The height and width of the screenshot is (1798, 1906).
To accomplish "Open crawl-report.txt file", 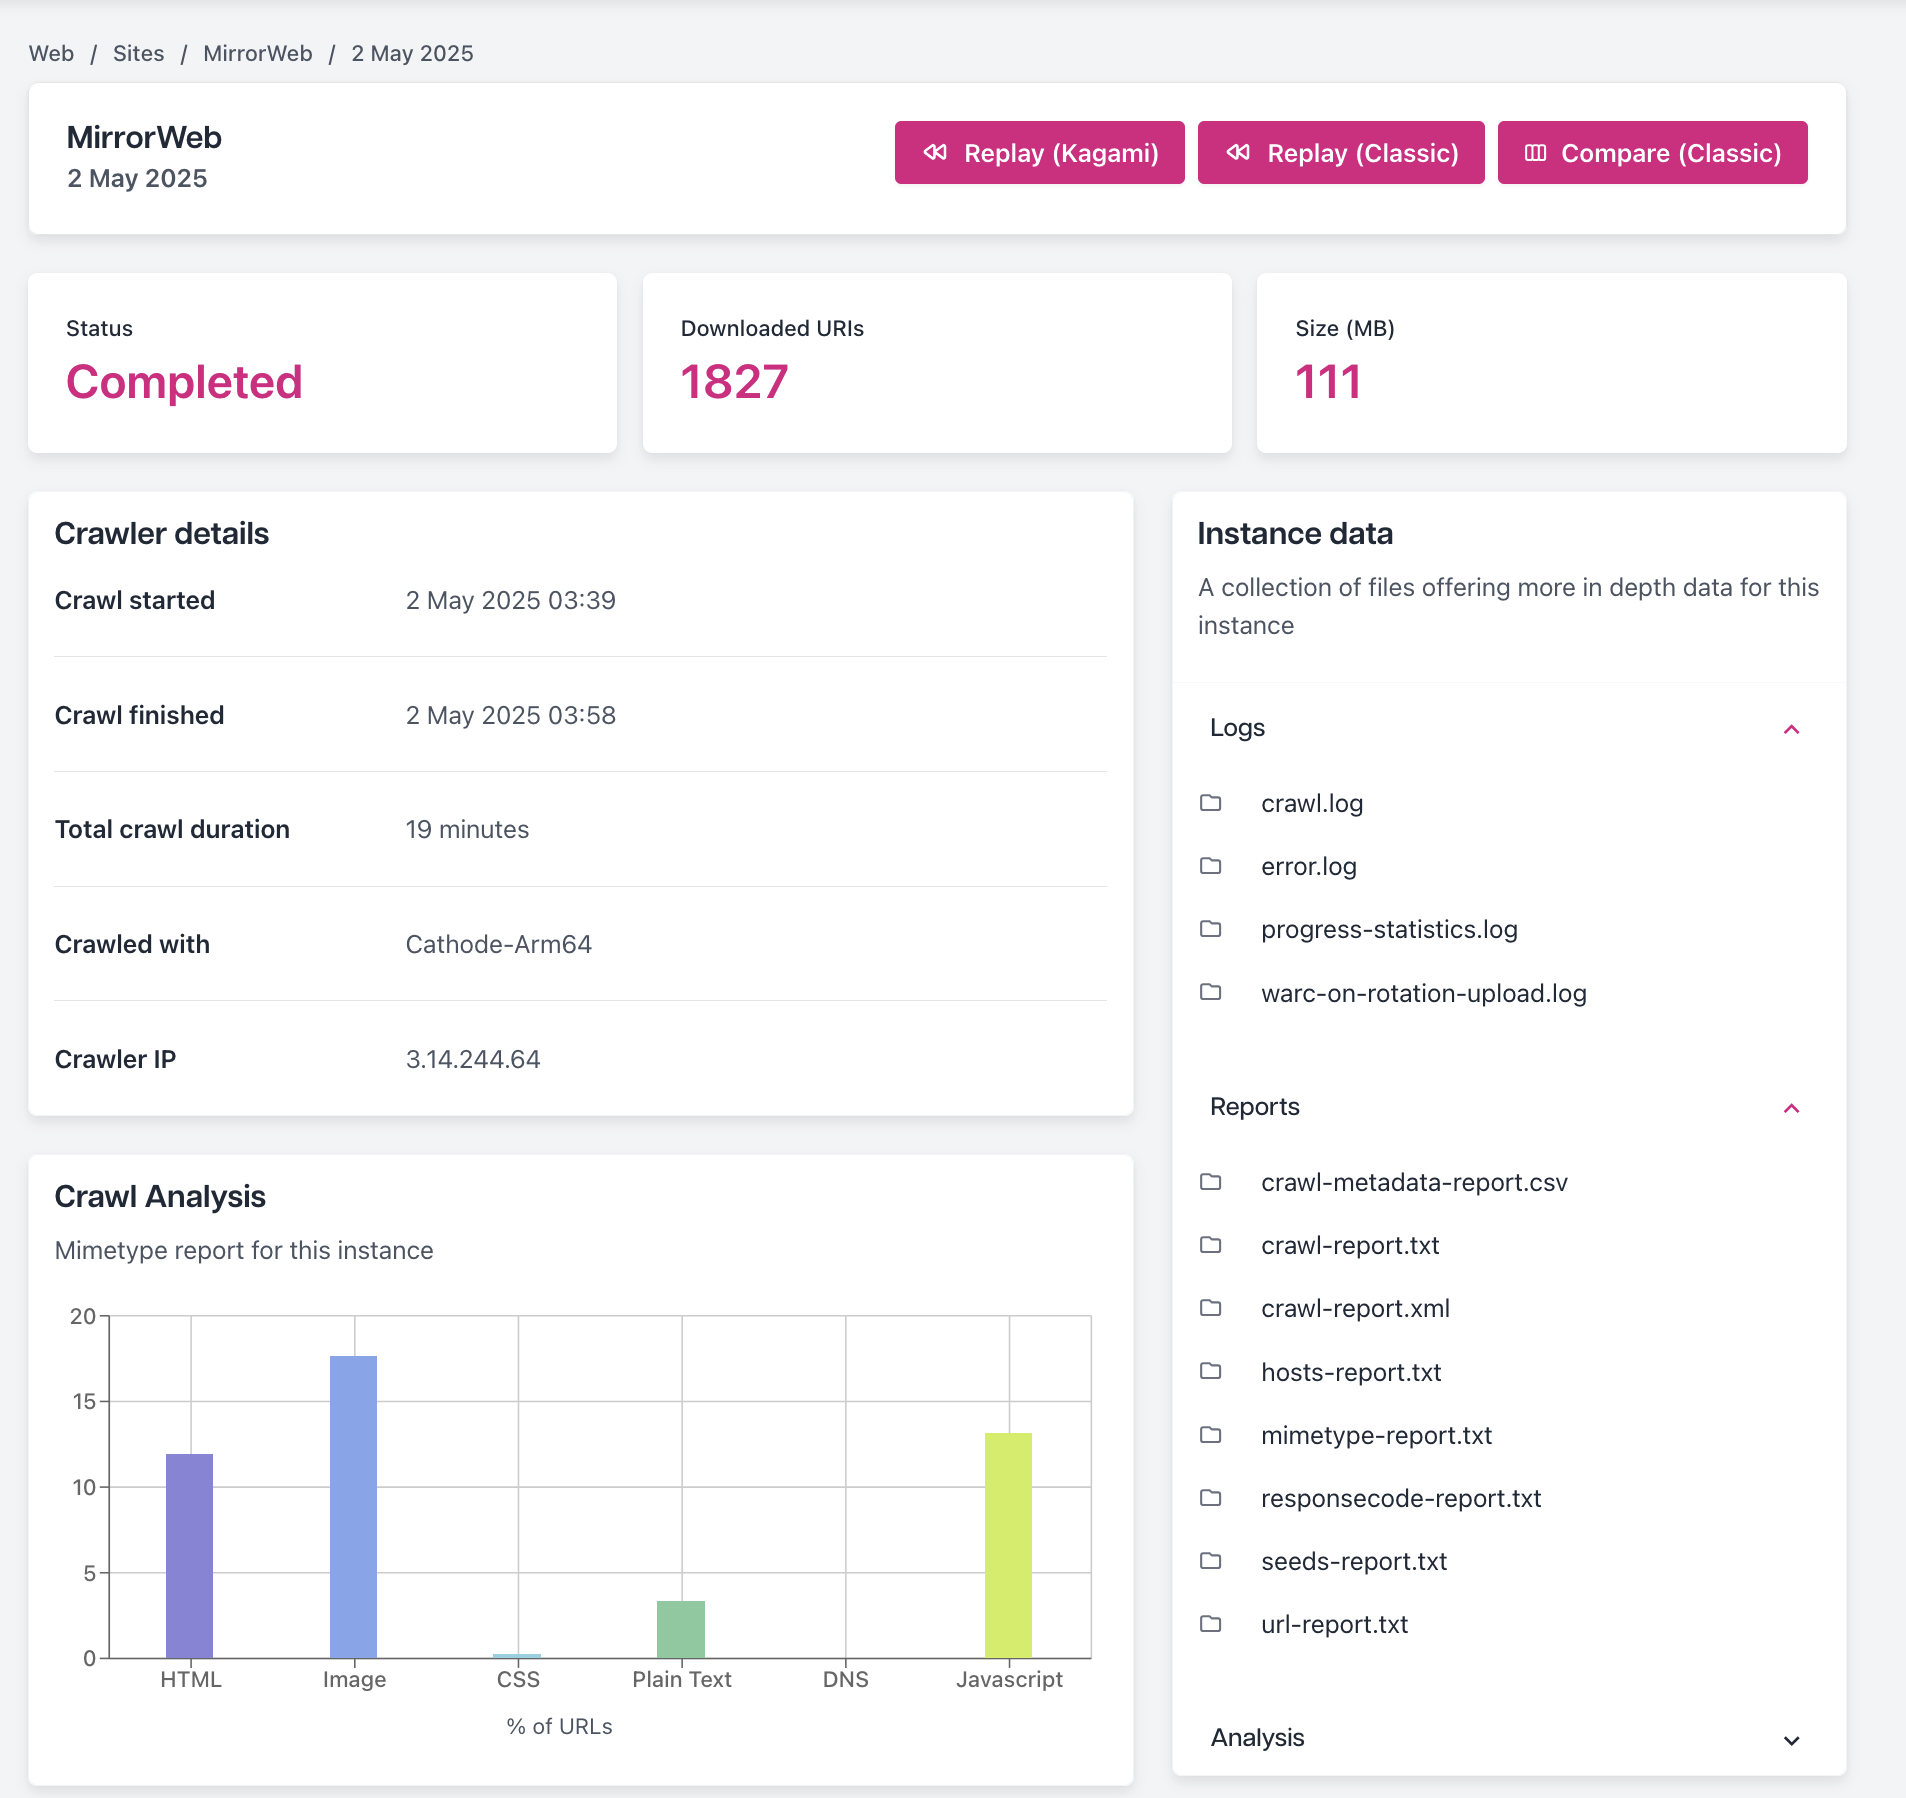I will (1350, 1245).
